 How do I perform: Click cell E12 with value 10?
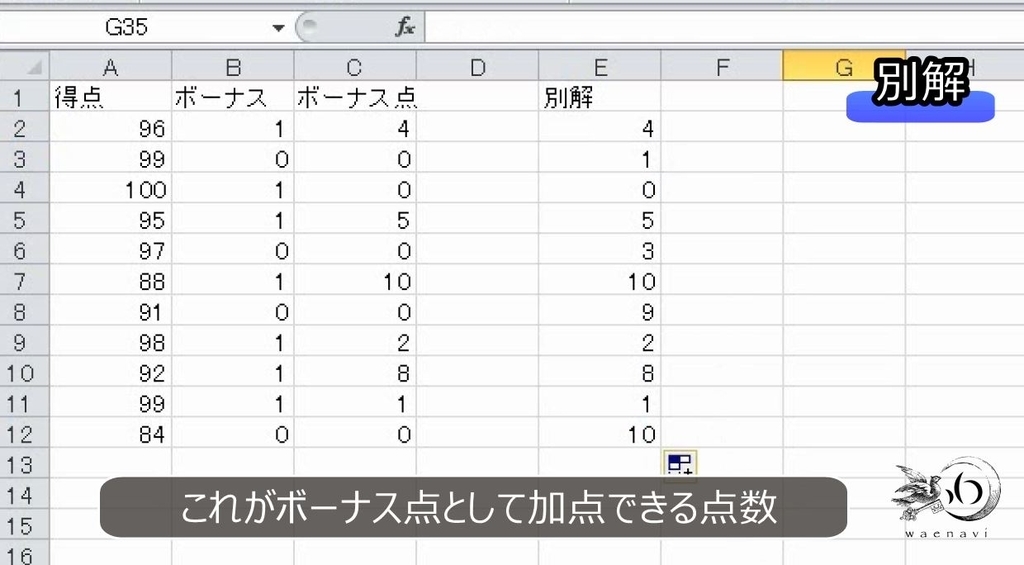(600, 434)
